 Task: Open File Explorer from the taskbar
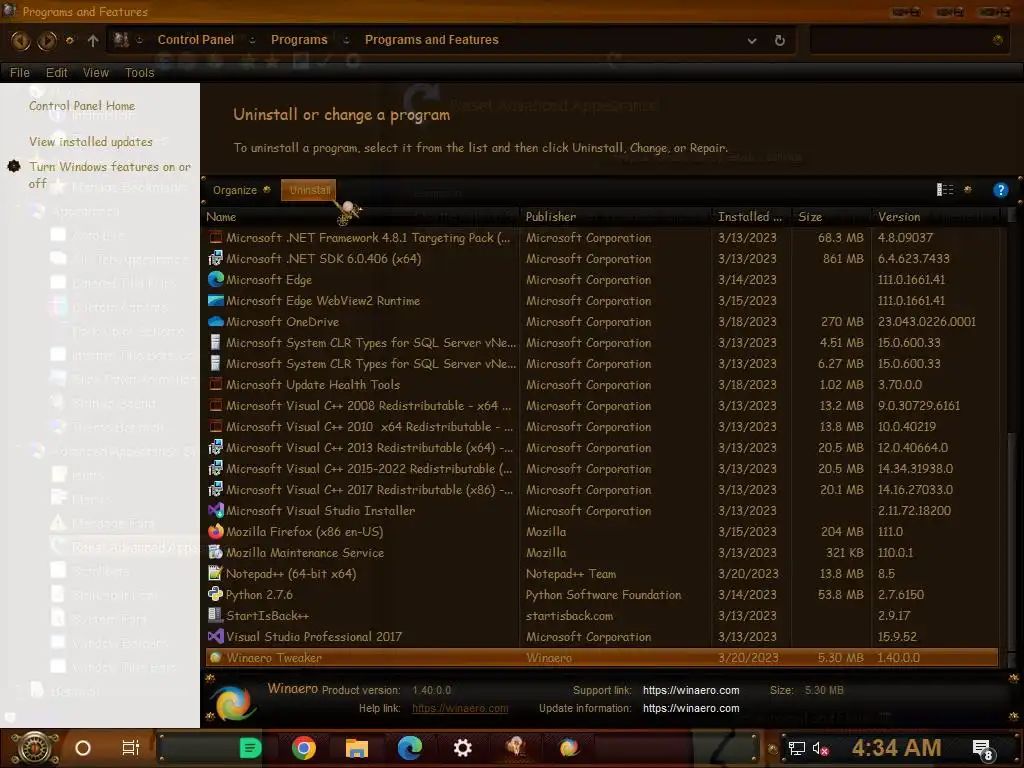(357, 748)
